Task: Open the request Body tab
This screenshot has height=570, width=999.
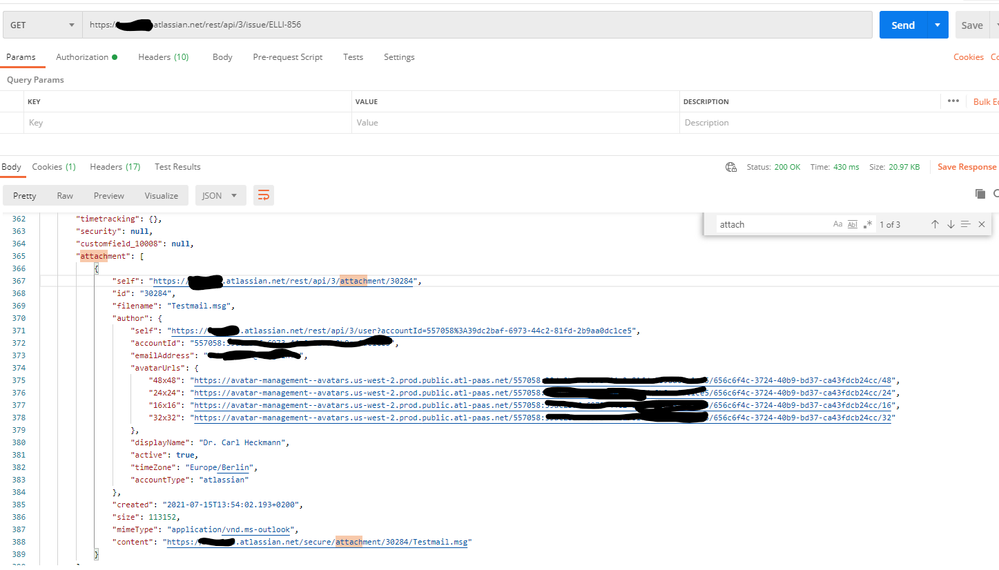Action: click(222, 57)
